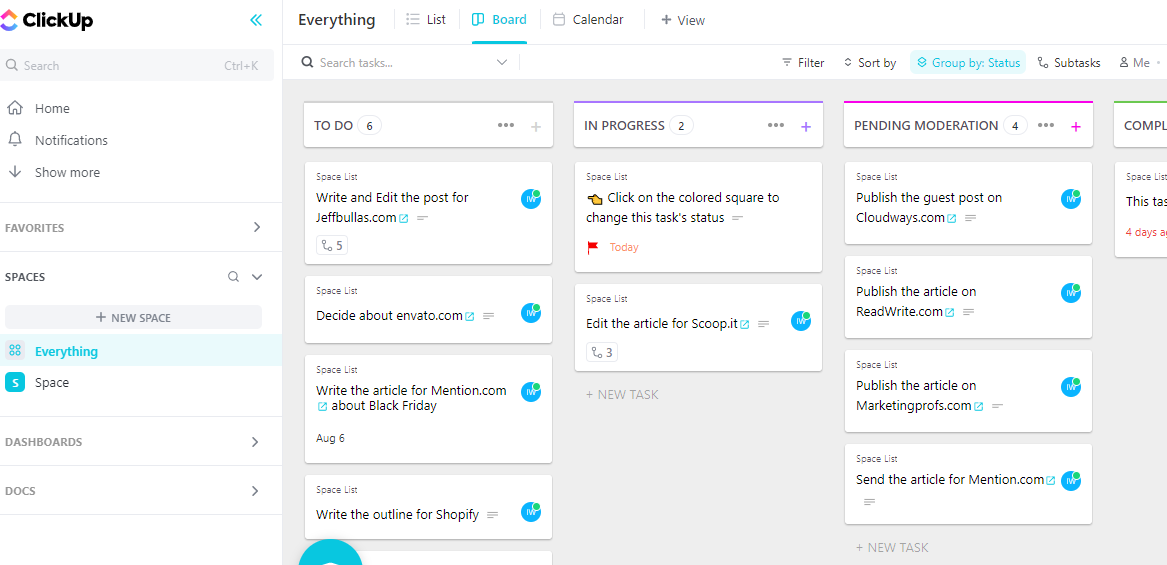Click assignee avatar on Jeffbullas.com card
The width and height of the screenshot is (1167, 565).
tap(531, 199)
